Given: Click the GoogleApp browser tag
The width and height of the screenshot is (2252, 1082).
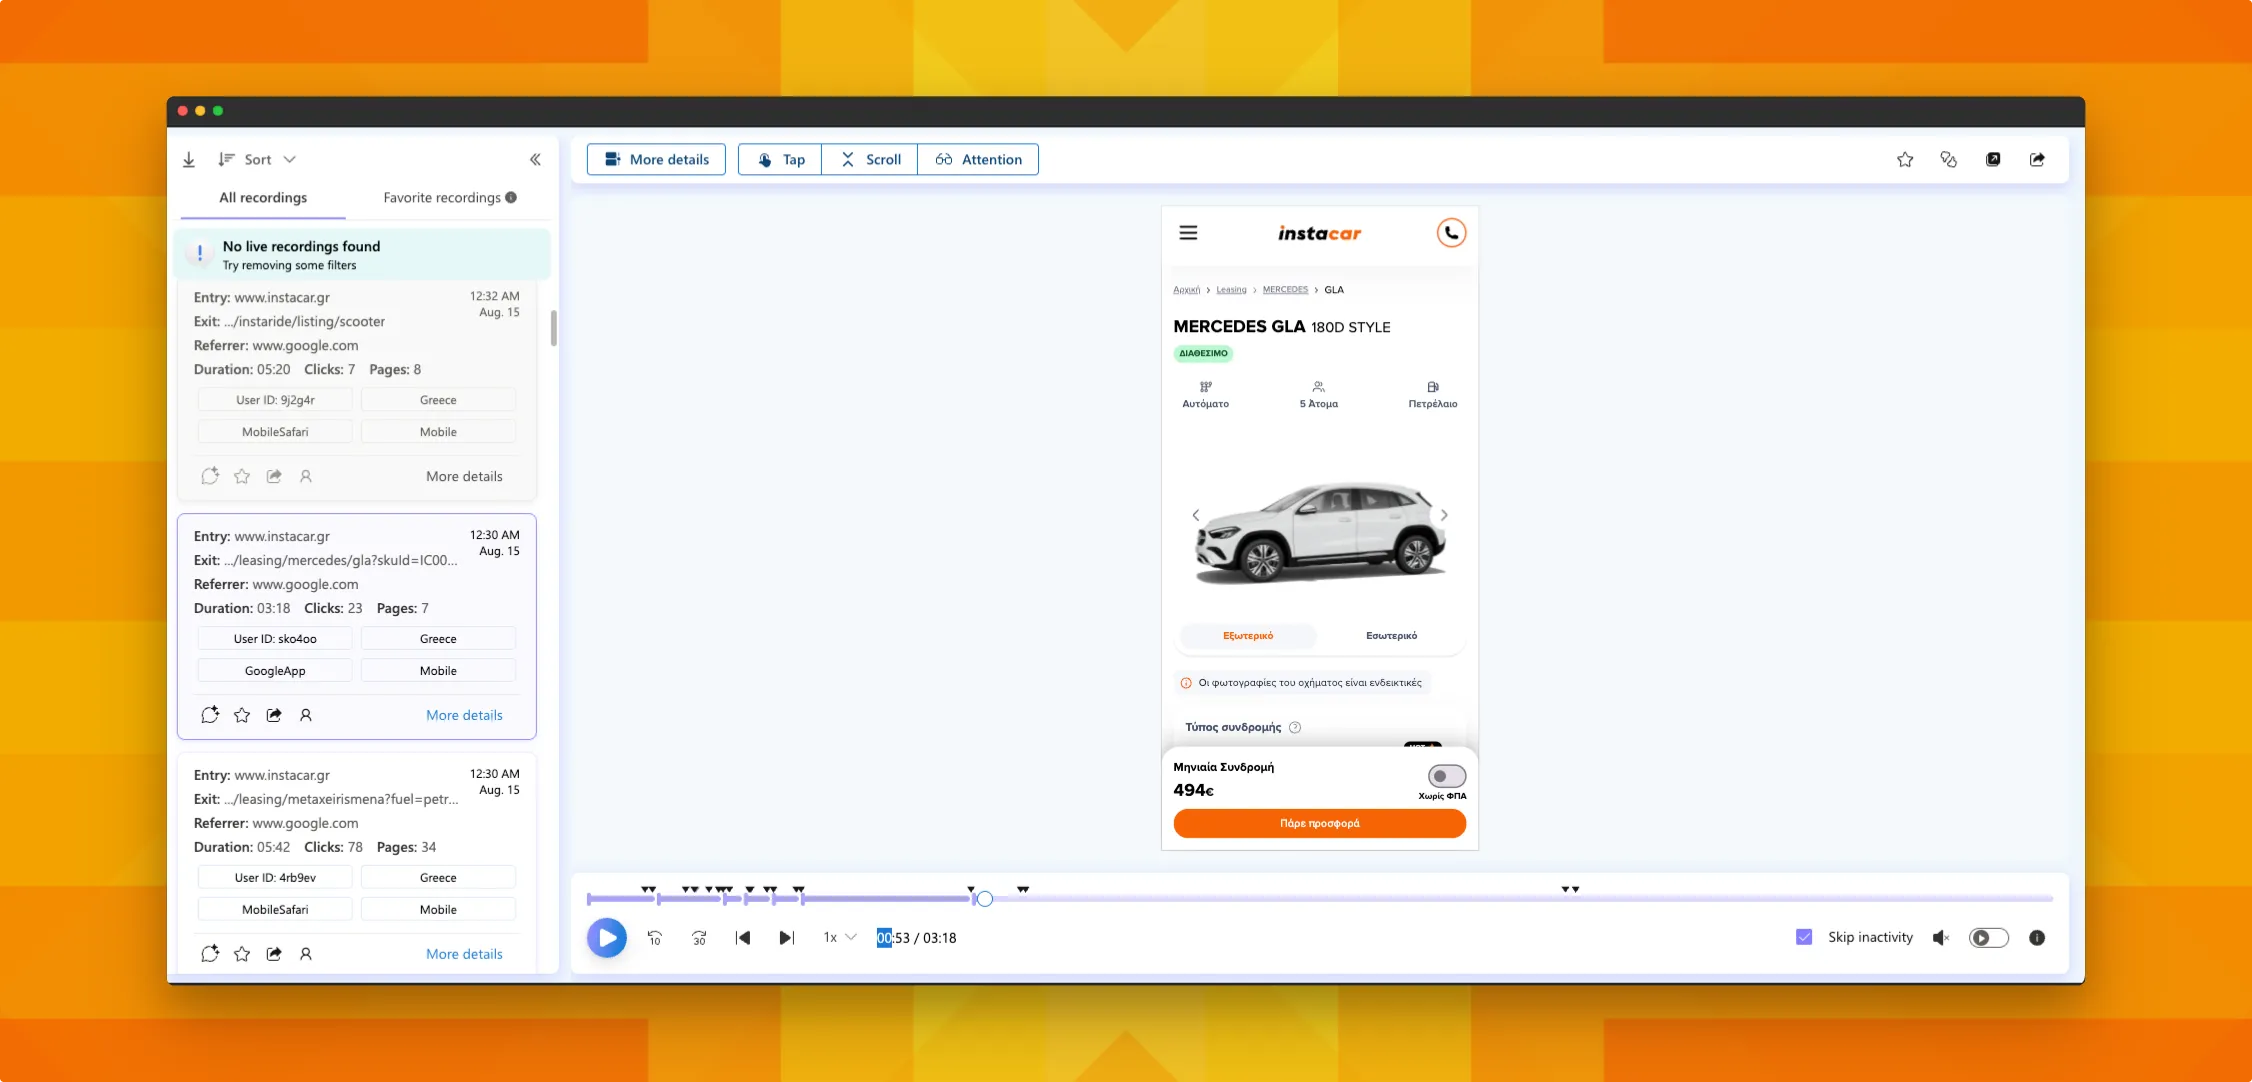Looking at the screenshot, I should point(275,671).
